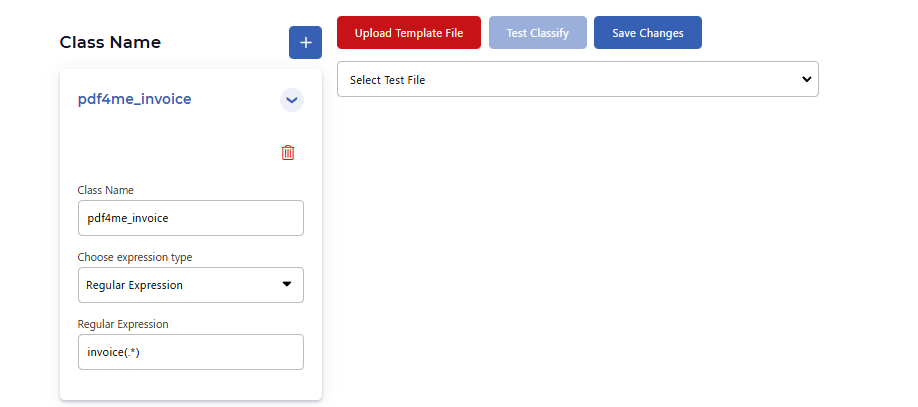
Task: Collapse the pdf4me_invoice panel using its chevron
Action: [x=292, y=100]
